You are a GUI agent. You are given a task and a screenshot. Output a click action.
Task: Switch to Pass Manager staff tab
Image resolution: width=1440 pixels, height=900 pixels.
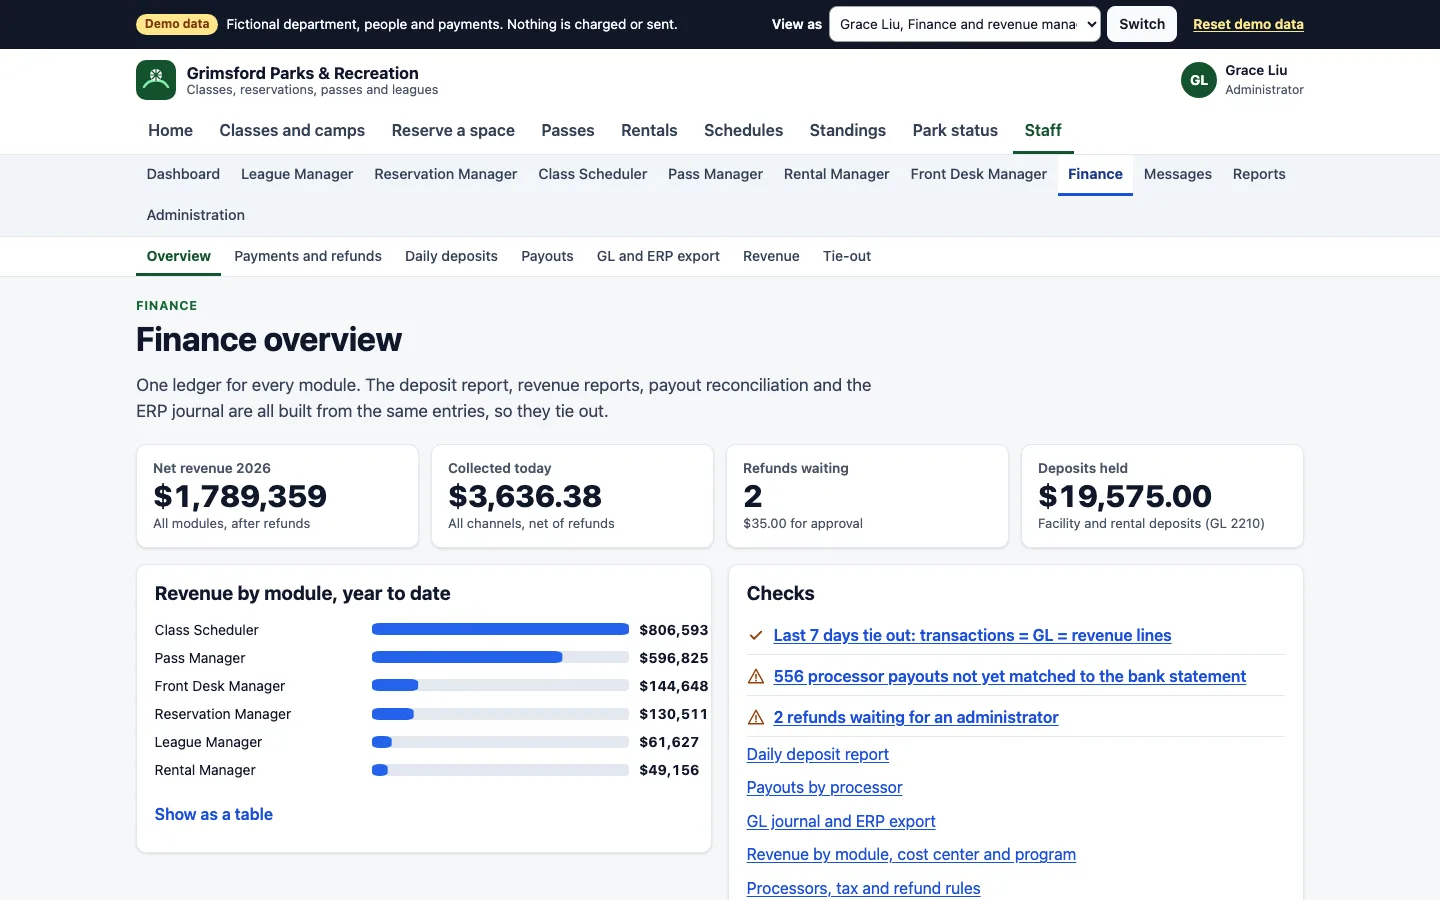point(715,174)
